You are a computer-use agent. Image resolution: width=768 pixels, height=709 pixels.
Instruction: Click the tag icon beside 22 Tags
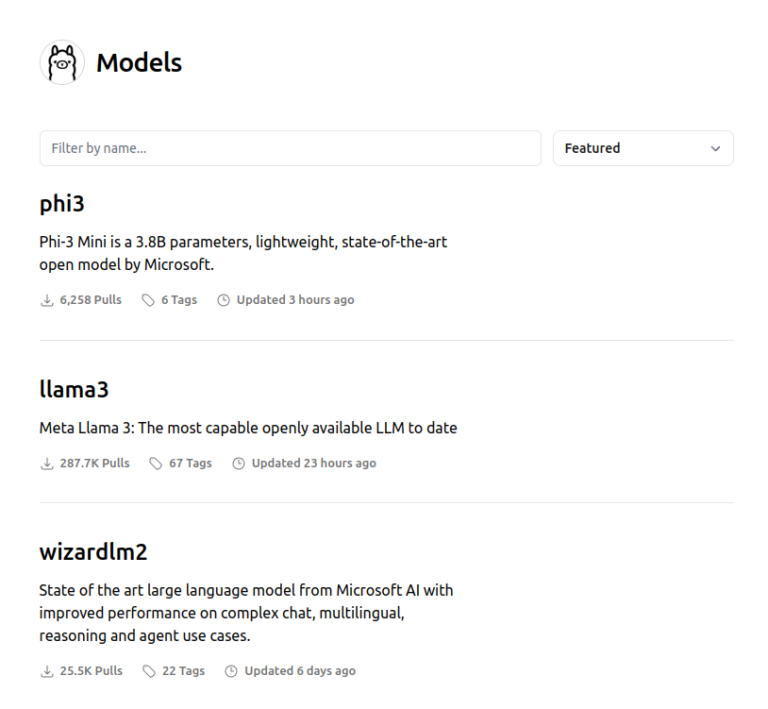(x=149, y=671)
